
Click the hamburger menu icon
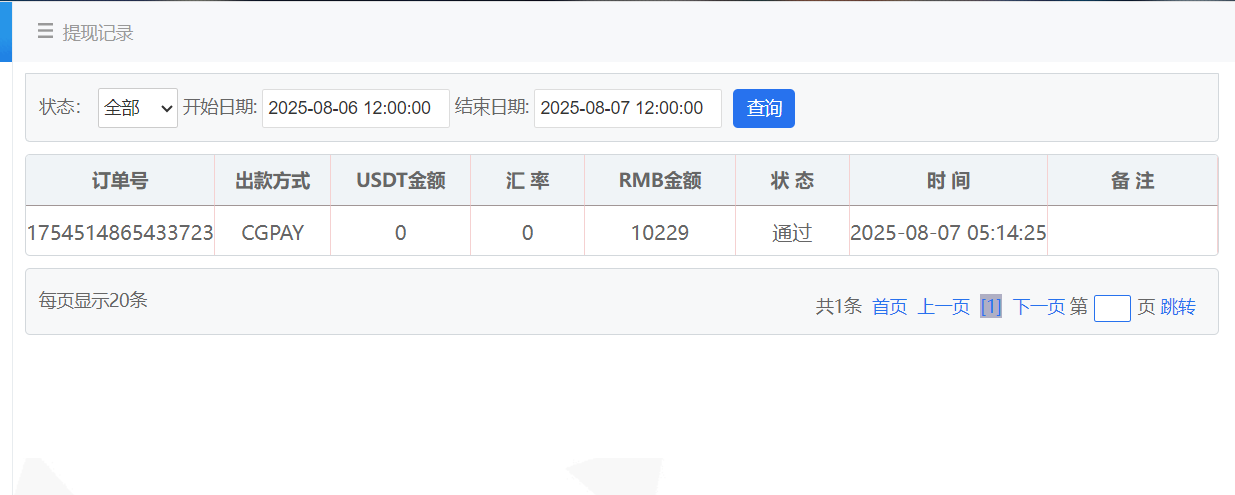tap(45, 31)
